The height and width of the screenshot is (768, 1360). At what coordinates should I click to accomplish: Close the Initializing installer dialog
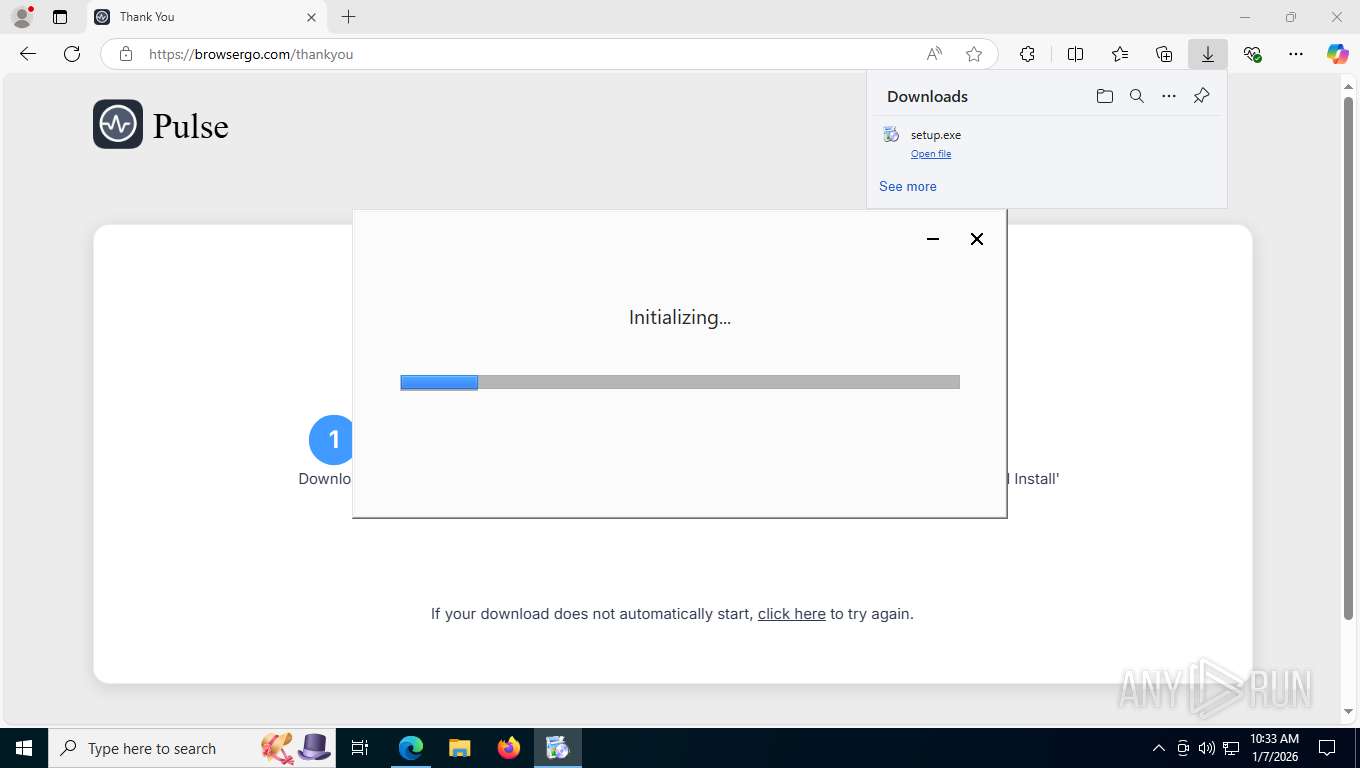pos(977,239)
